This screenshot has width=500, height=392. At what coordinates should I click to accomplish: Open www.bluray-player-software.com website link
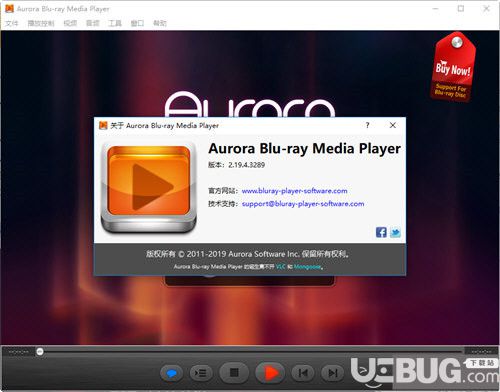(x=294, y=191)
